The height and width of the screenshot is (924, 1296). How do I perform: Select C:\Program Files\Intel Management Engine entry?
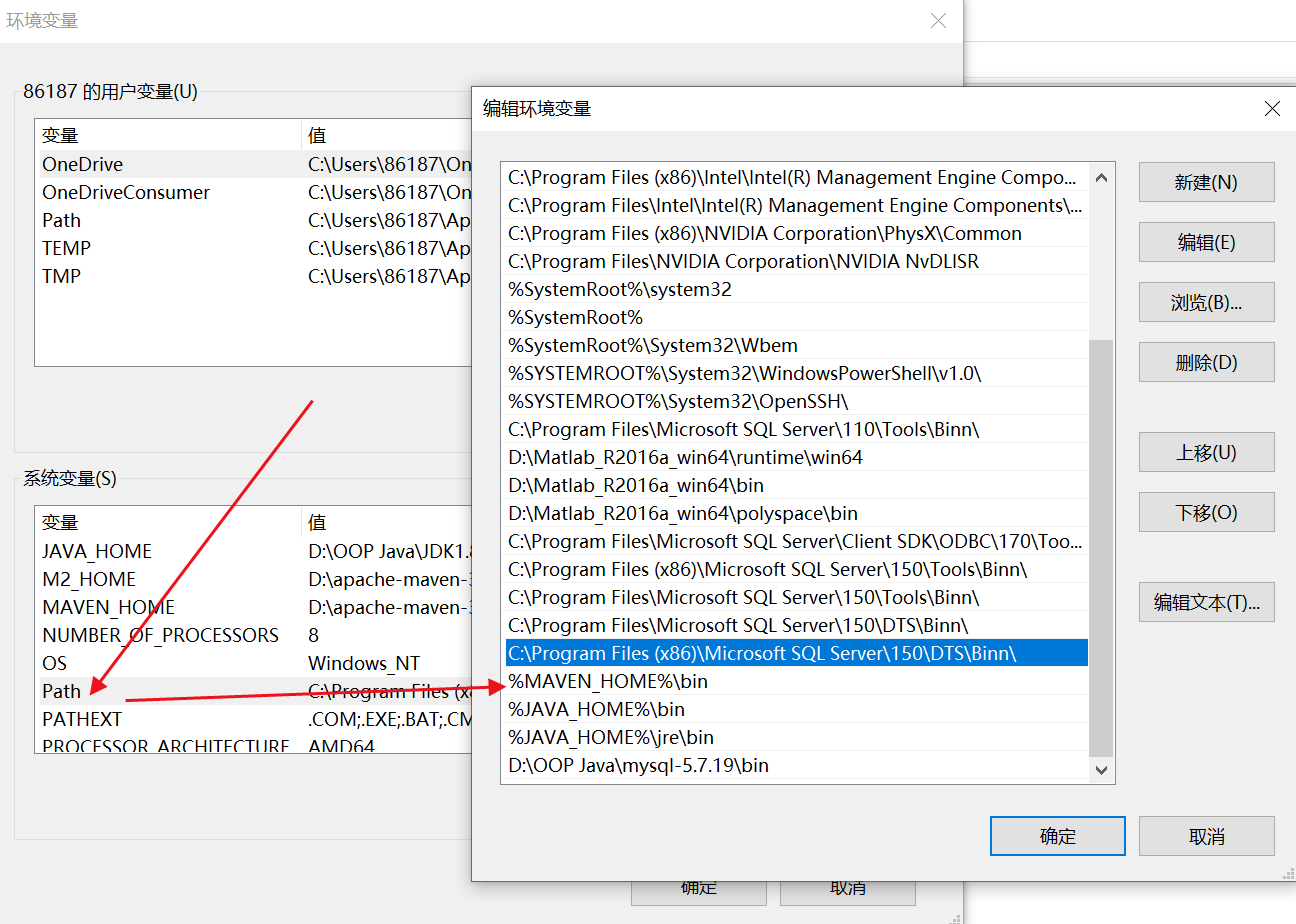coord(796,205)
